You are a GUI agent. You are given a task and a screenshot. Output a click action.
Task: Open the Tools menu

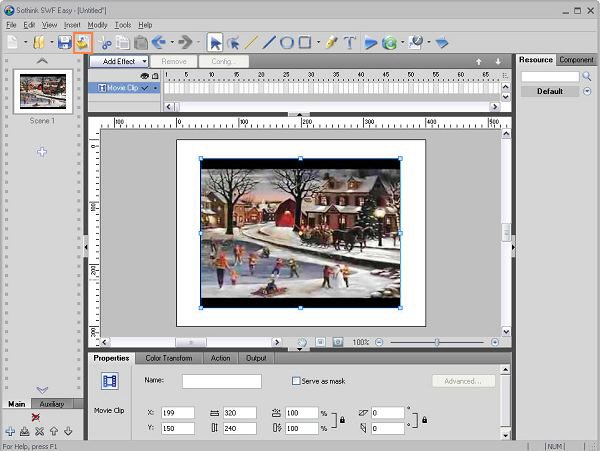pos(123,25)
